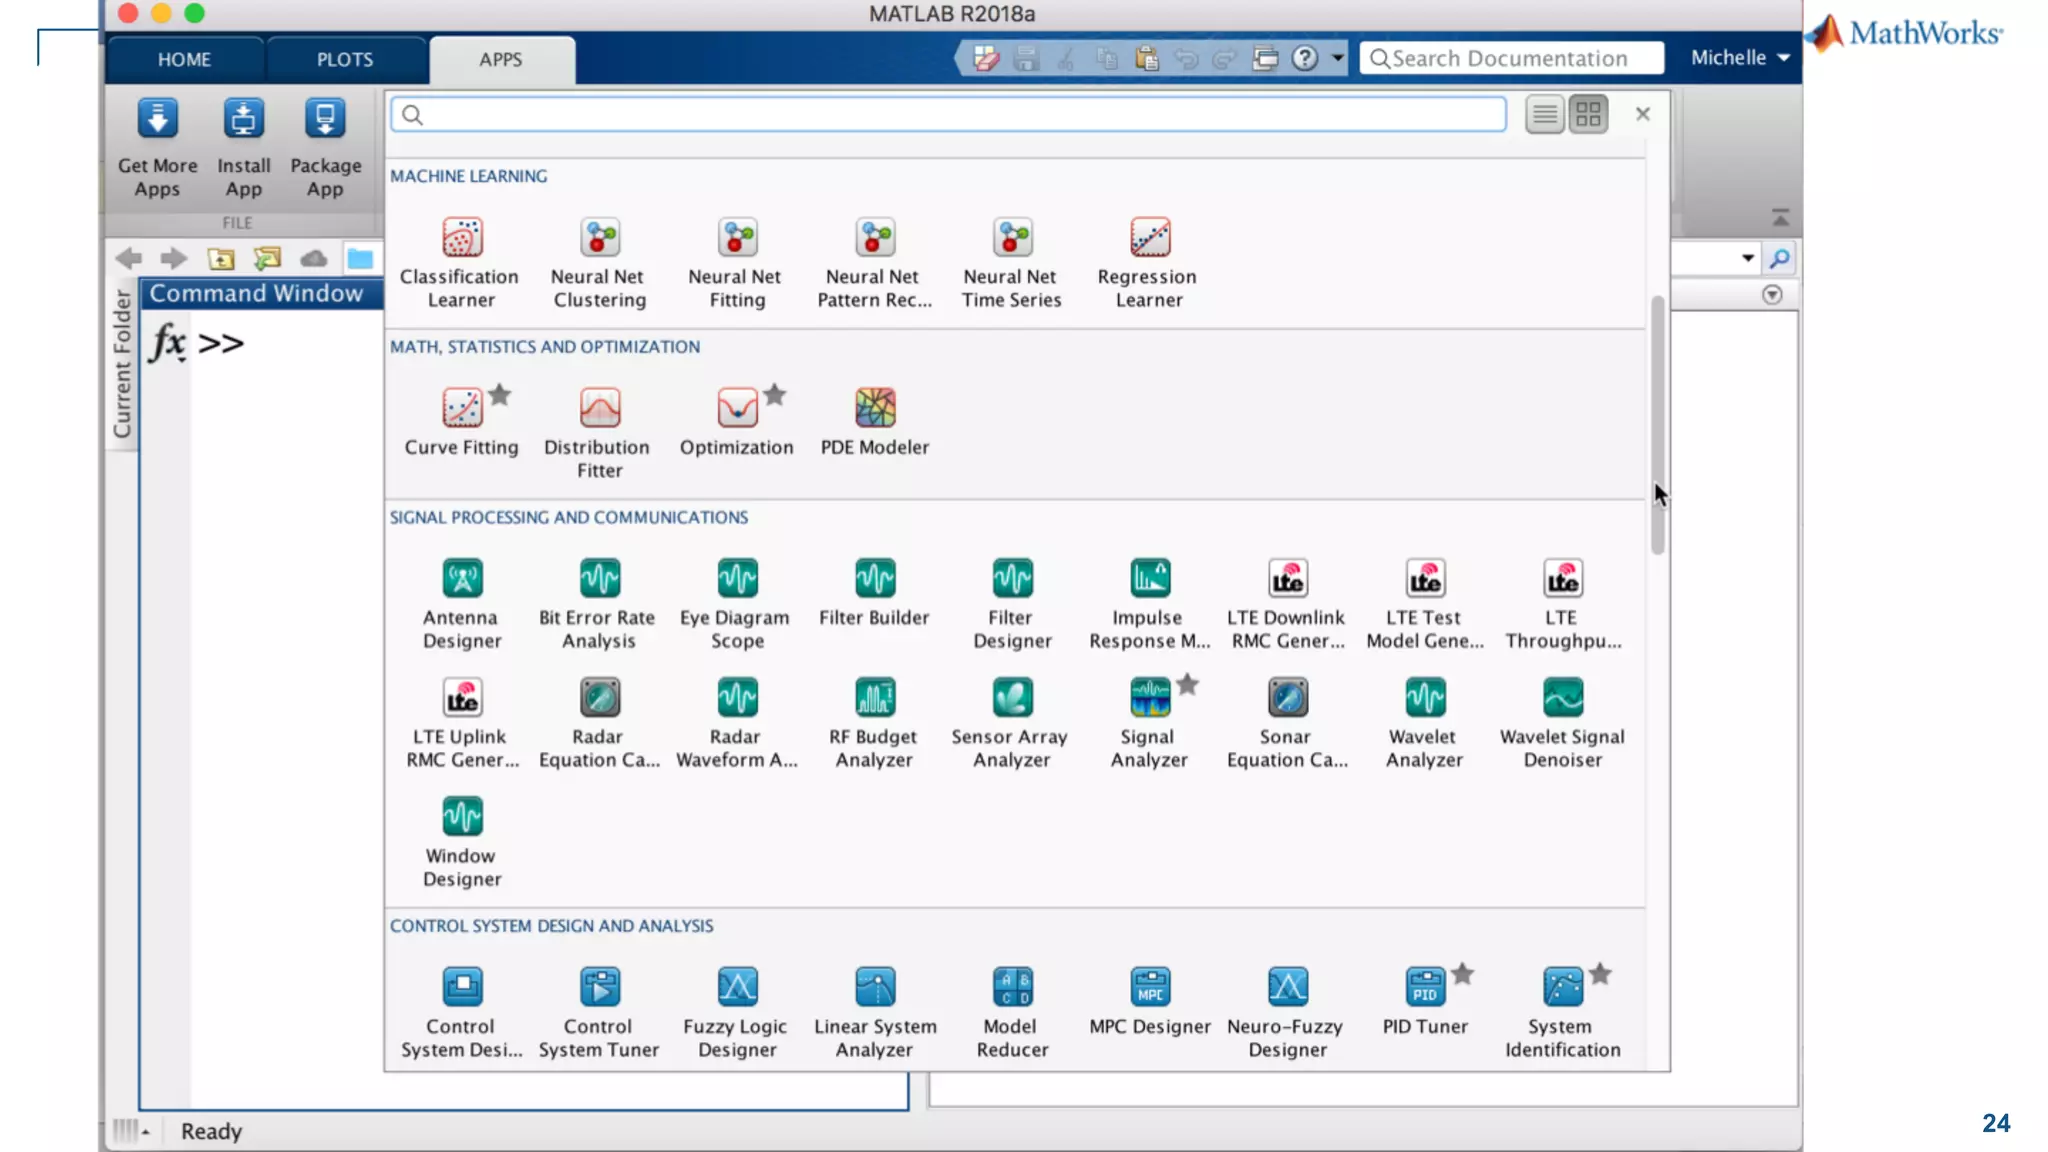2048x1152 pixels.
Task: Open the Distribution Fitter app
Action: pos(599,433)
